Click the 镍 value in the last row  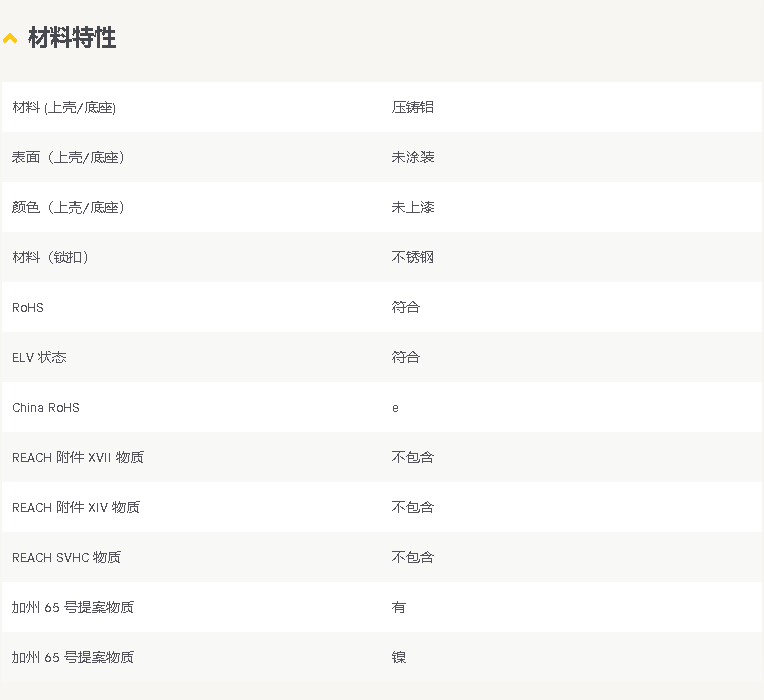pos(398,657)
